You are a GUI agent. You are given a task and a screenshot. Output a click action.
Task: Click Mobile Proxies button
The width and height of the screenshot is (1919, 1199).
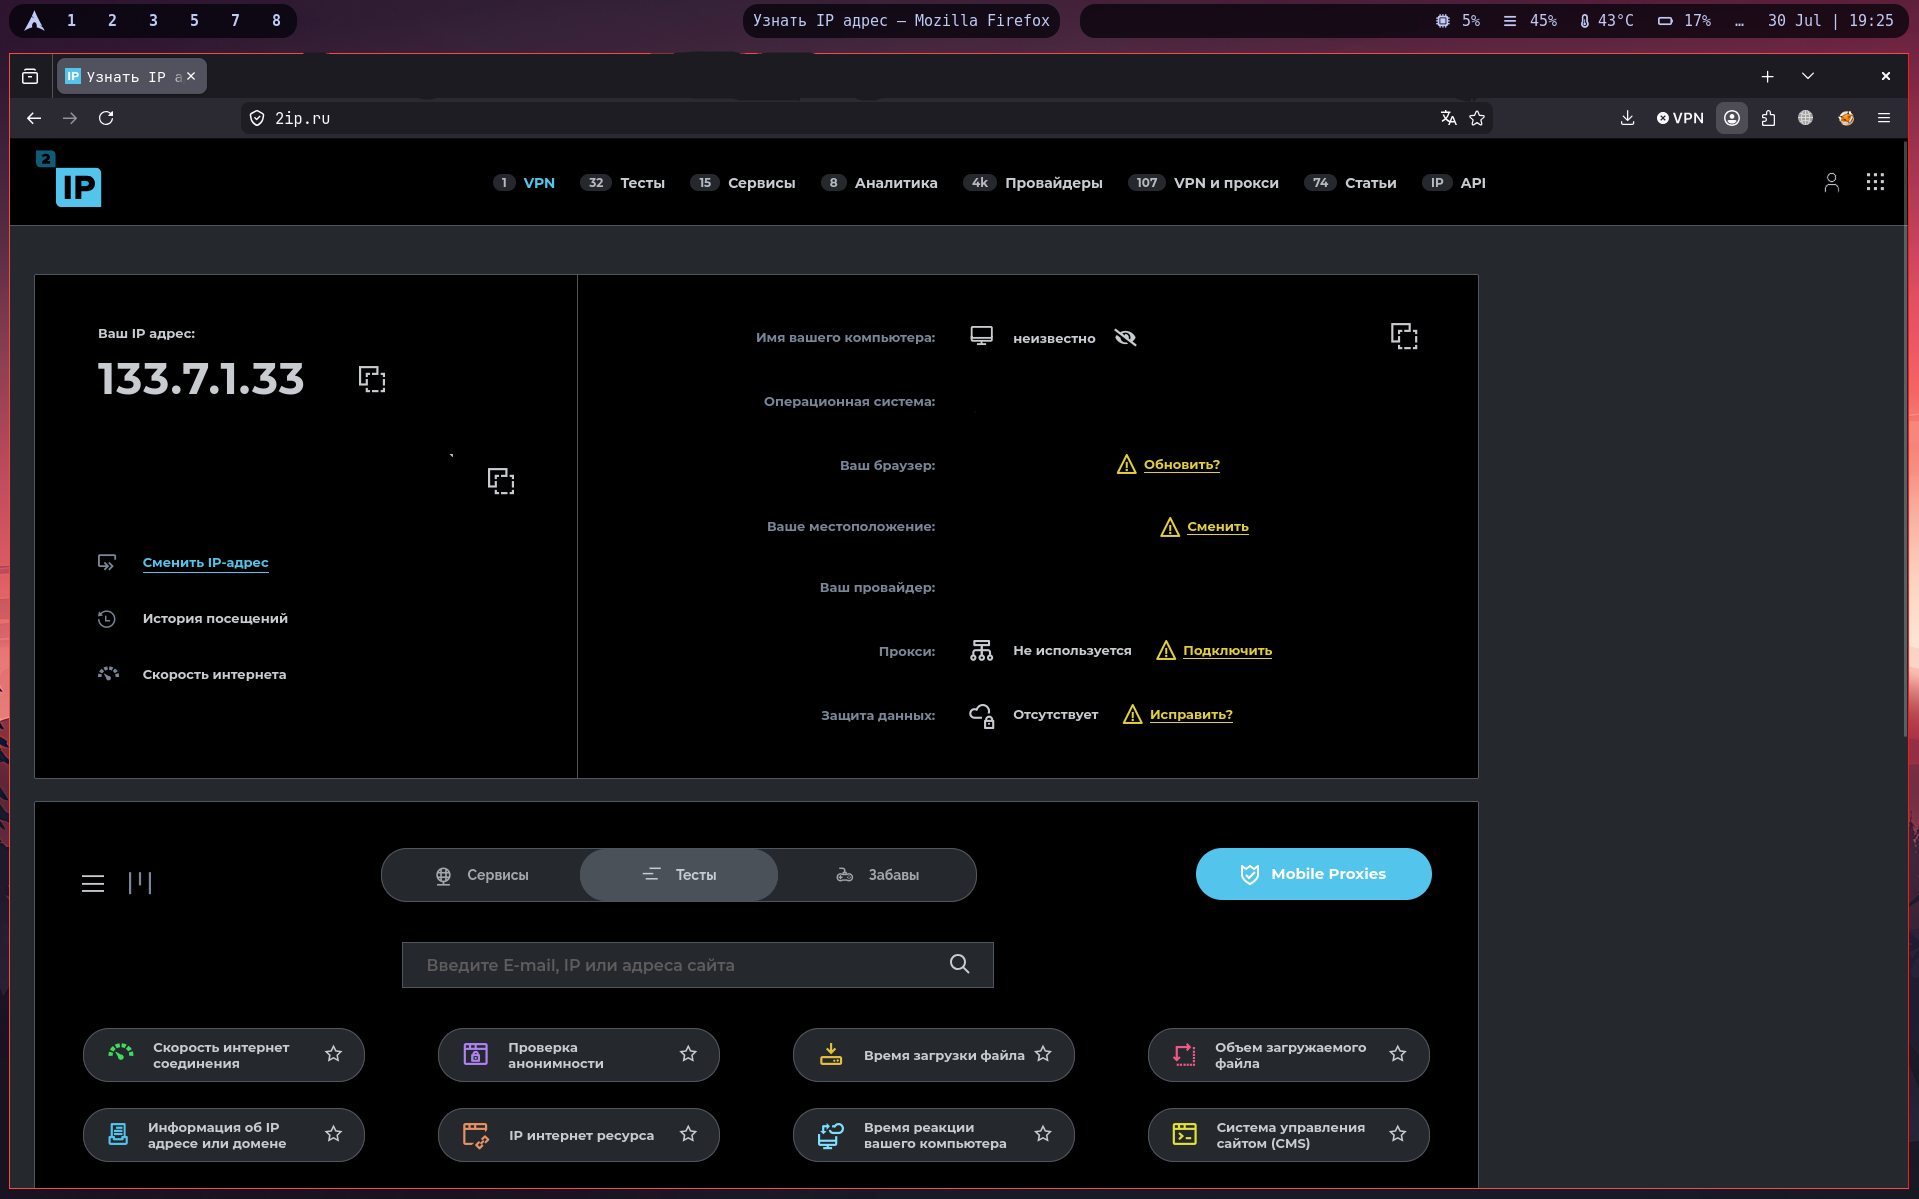1313,874
